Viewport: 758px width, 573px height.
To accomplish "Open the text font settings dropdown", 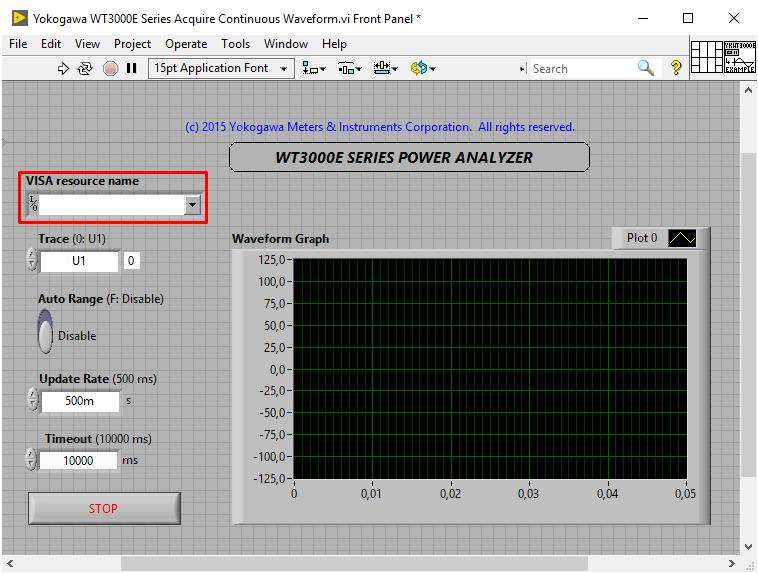I will pyautogui.click(x=220, y=69).
